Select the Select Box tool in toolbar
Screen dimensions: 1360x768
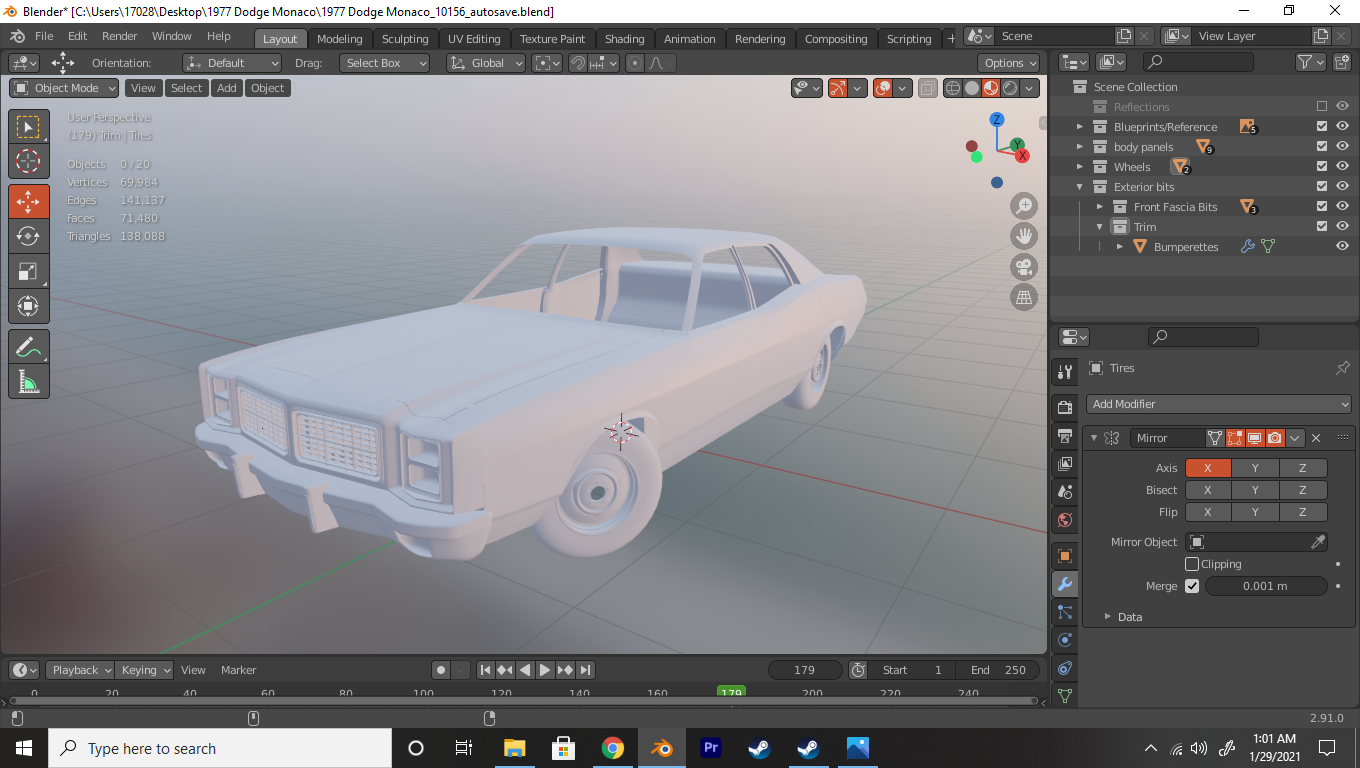(29, 127)
